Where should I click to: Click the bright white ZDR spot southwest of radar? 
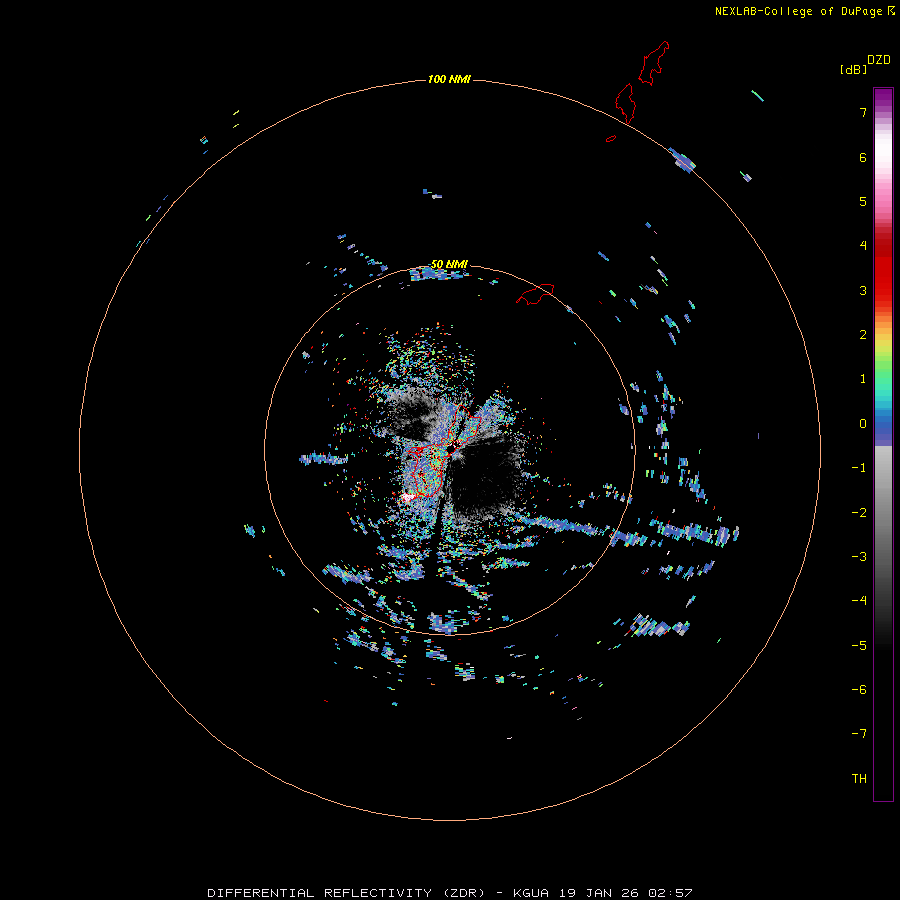point(408,497)
